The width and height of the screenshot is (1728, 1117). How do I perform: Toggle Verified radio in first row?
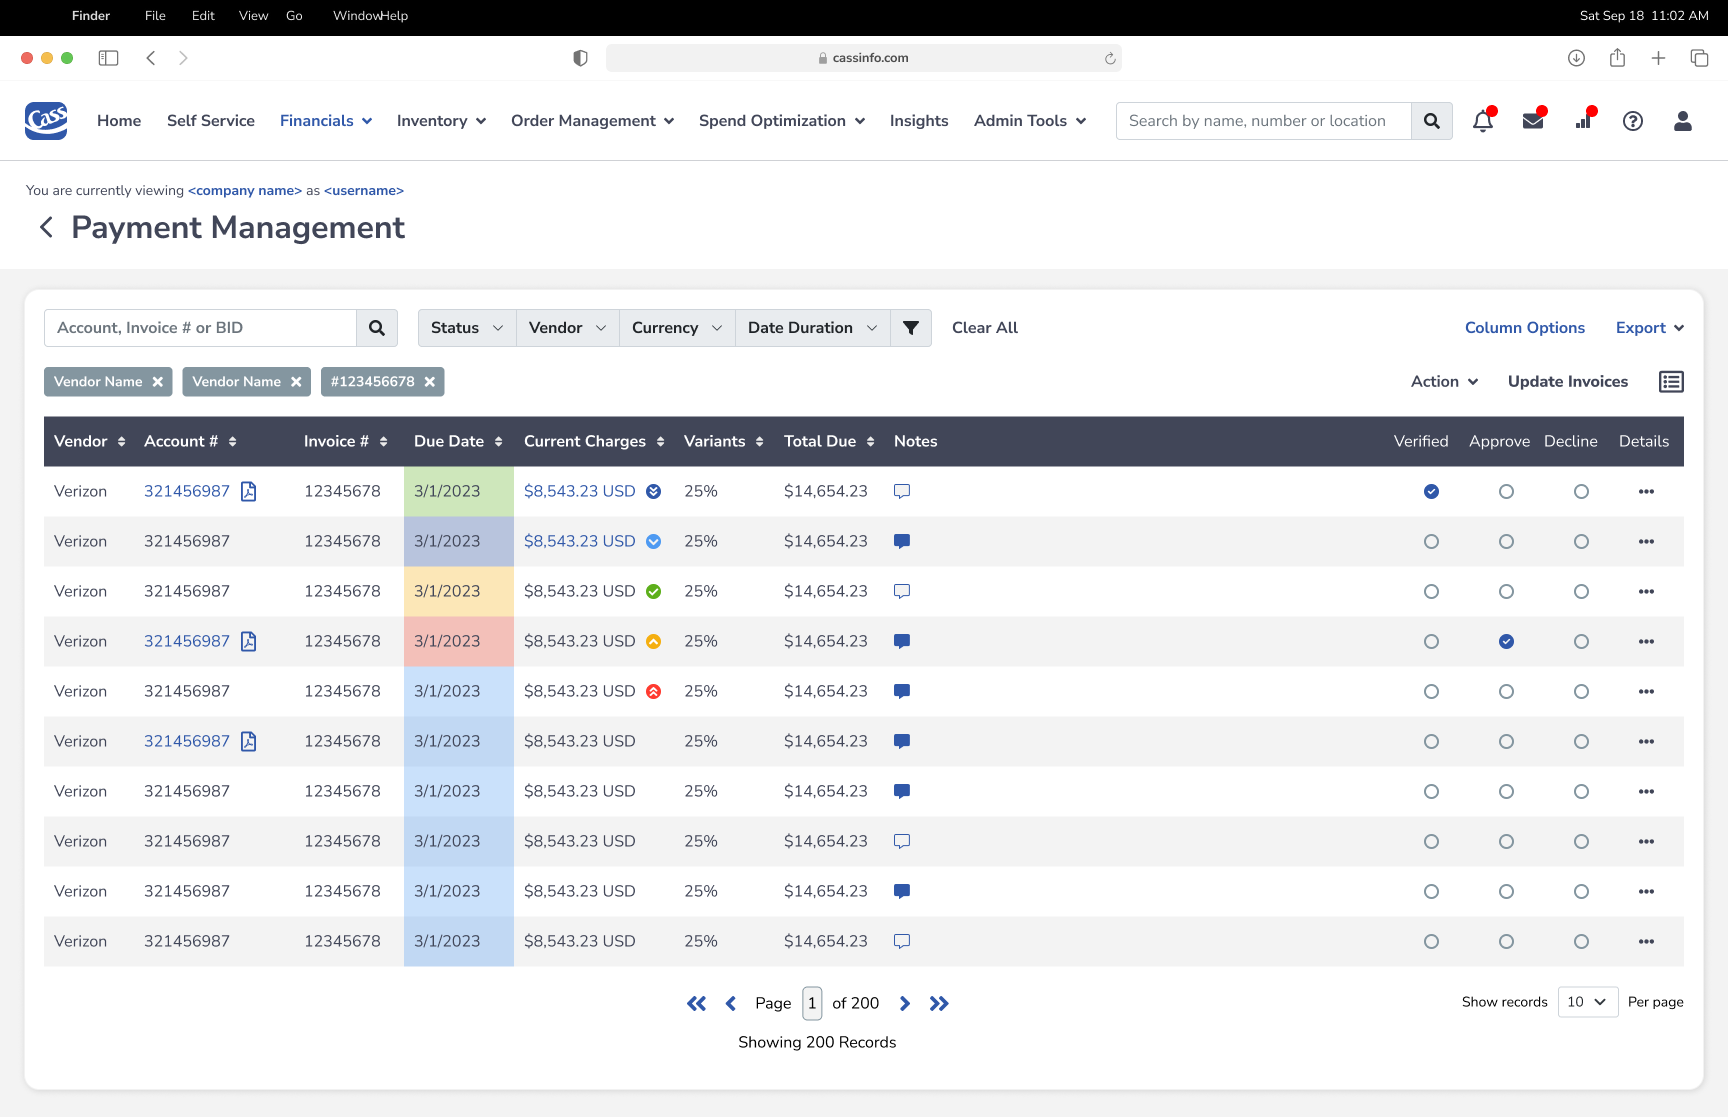[1431, 491]
